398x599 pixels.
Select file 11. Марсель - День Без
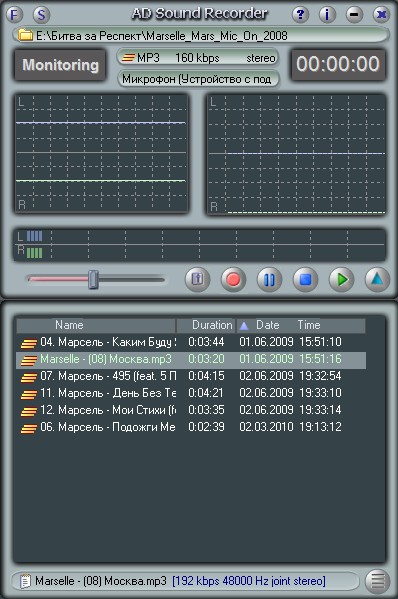(x=191, y=393)
